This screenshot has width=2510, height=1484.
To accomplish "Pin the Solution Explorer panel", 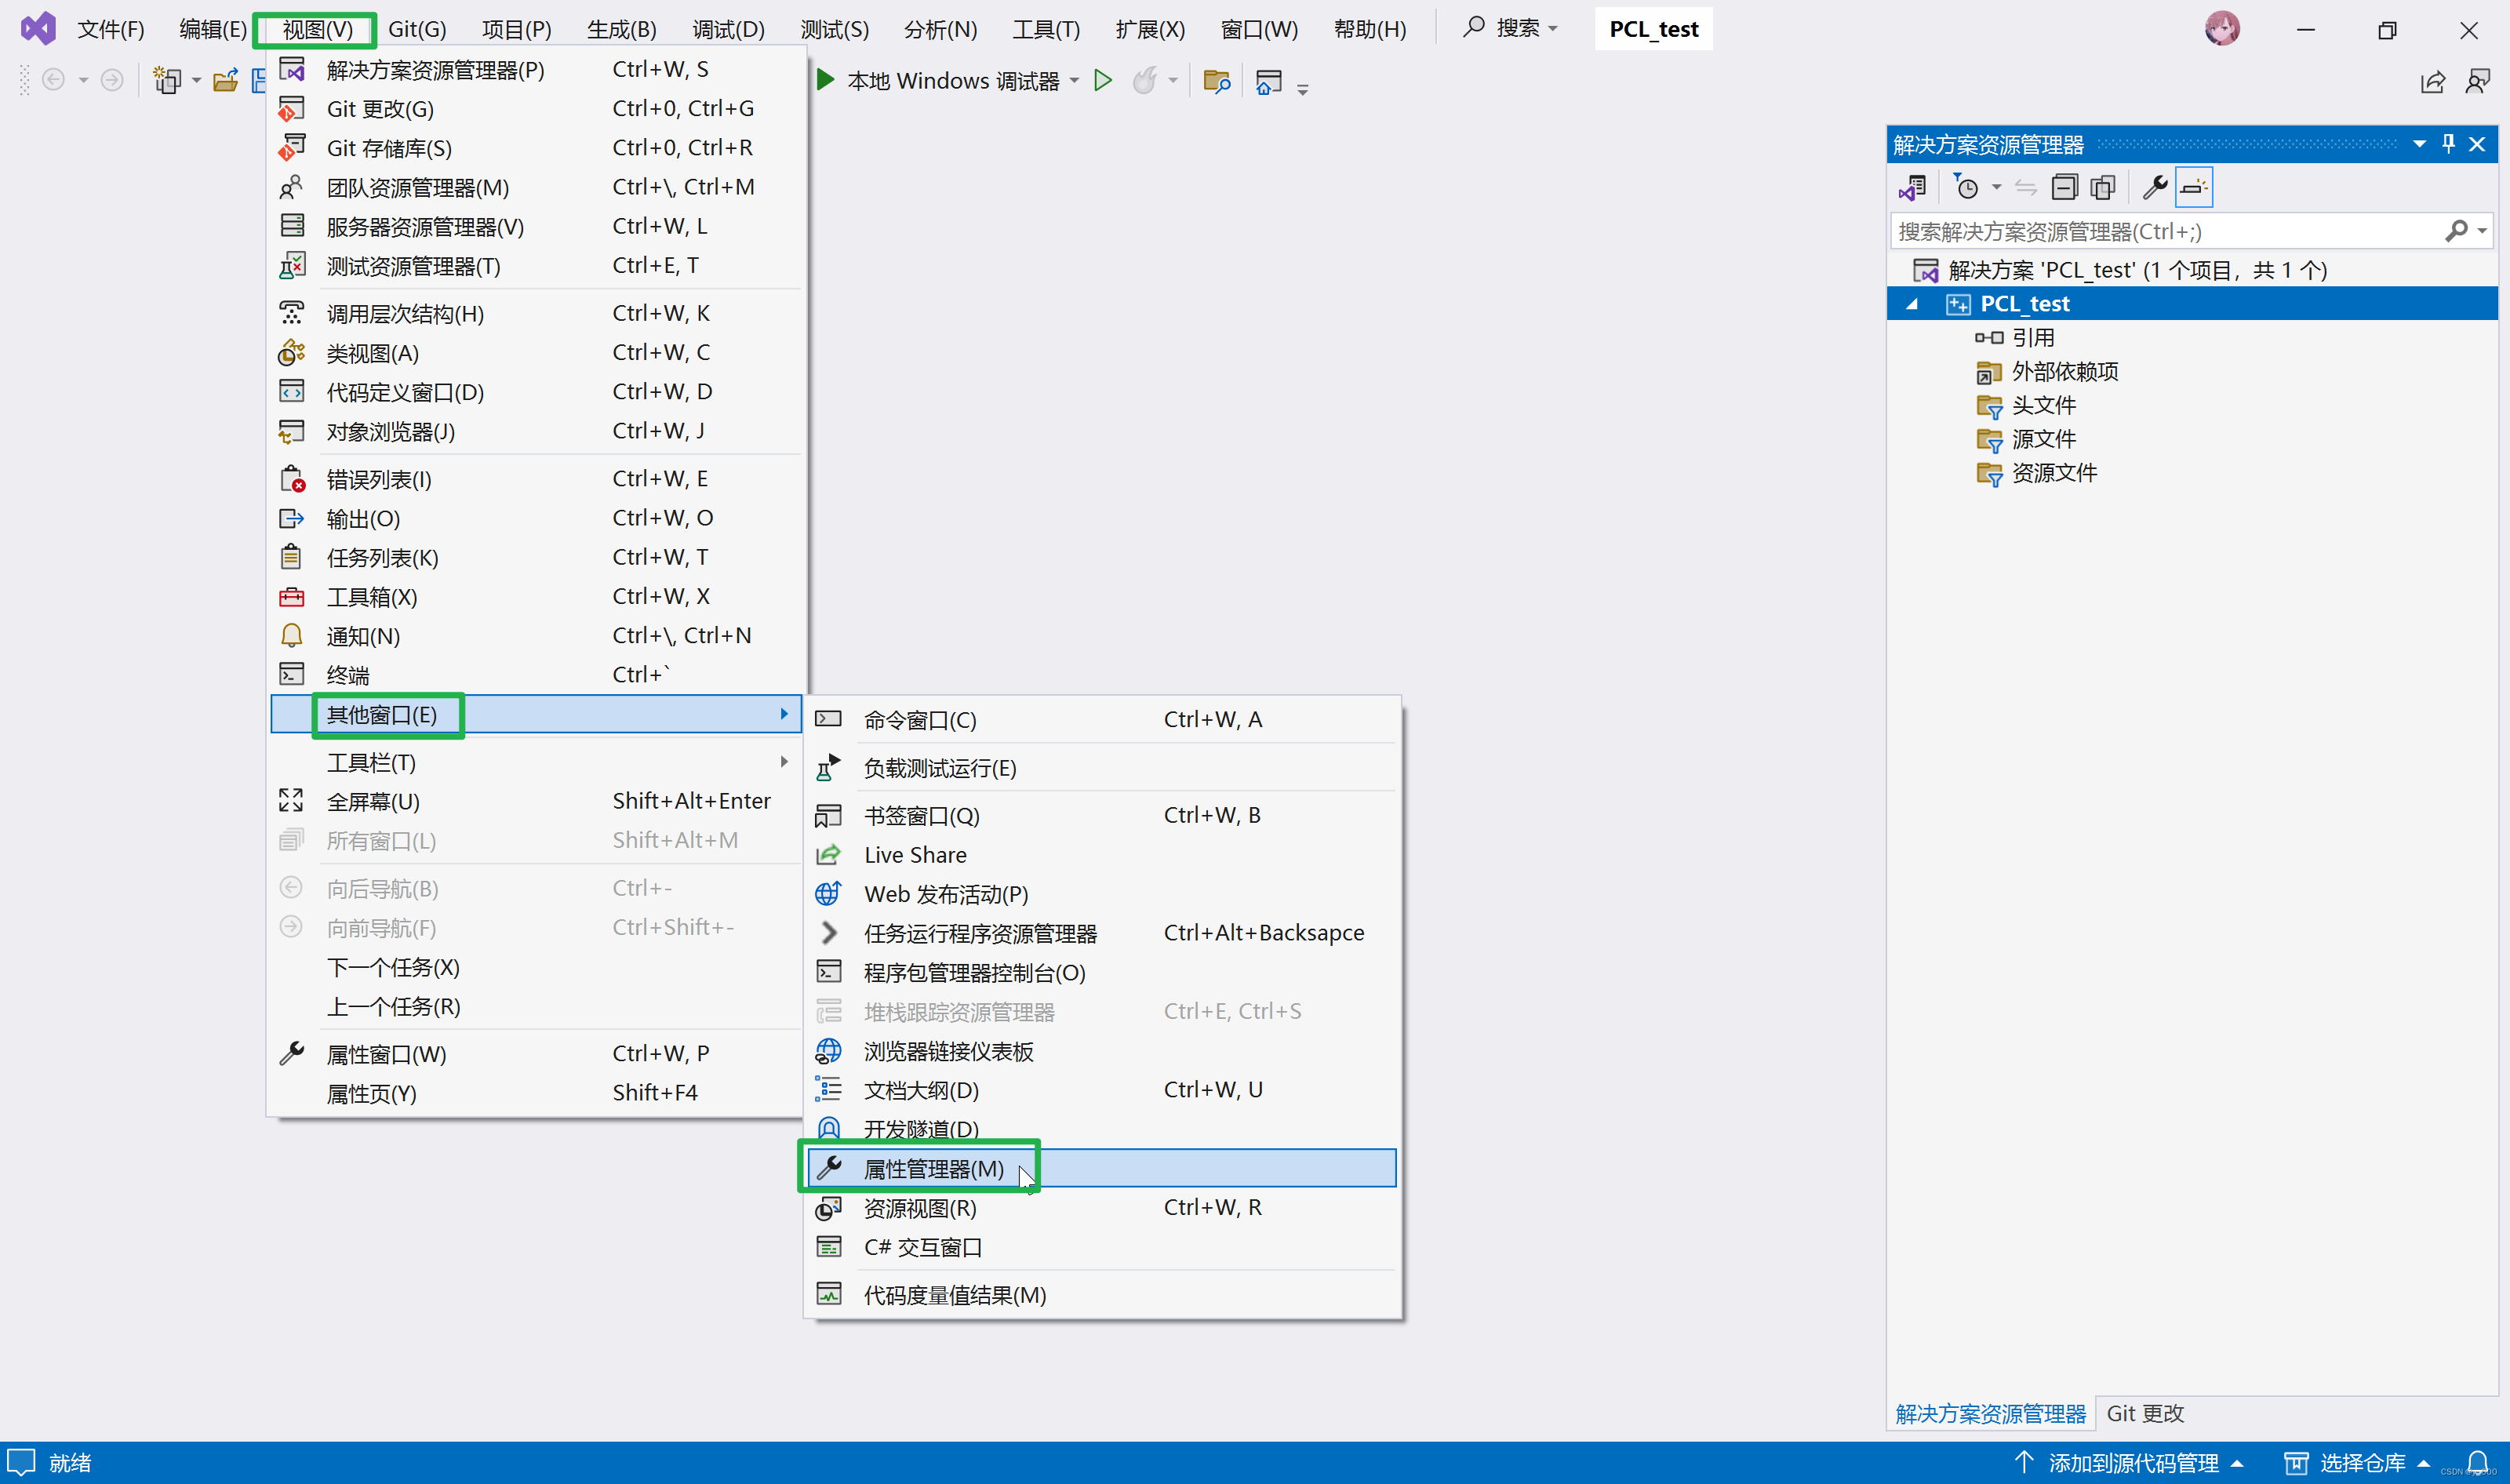I will [x=2447, y=143].
